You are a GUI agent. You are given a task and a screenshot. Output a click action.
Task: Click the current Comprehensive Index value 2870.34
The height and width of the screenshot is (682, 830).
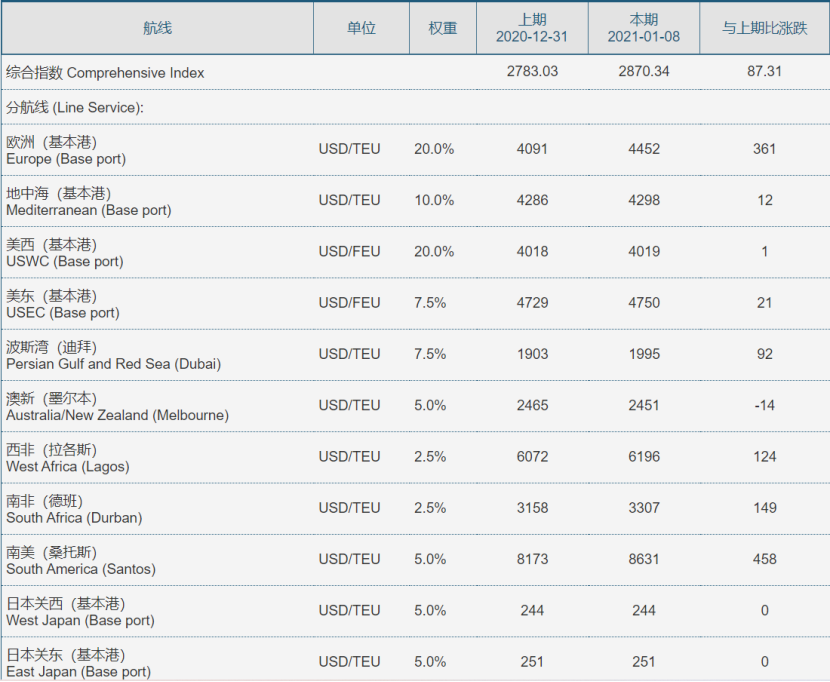[x=644, y=72]
